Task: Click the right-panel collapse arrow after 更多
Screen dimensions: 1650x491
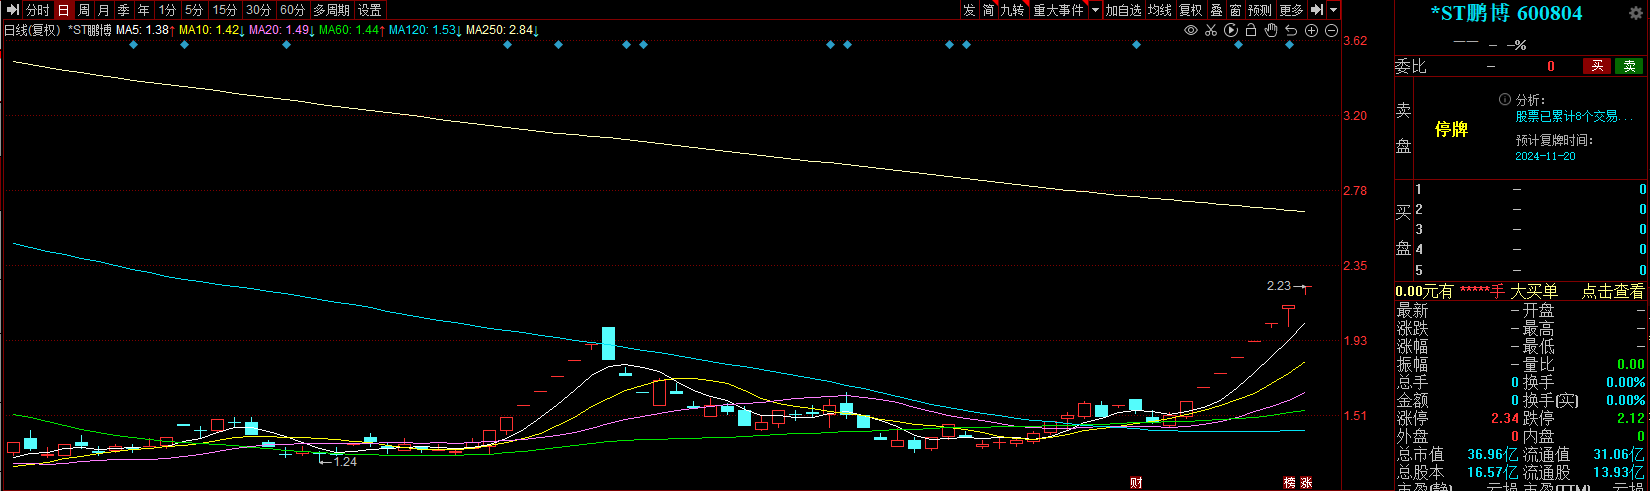Action: (x=1317, y=10)
